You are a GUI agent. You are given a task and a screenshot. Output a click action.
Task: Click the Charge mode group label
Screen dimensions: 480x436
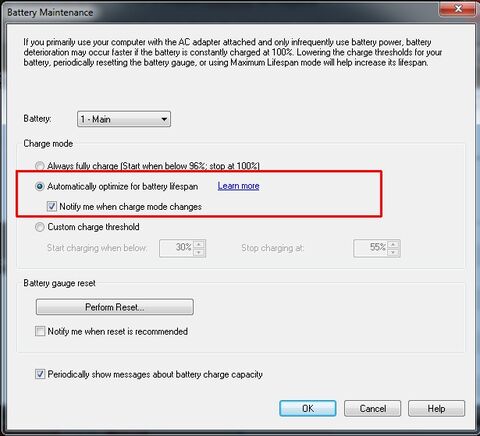[48, 144]
